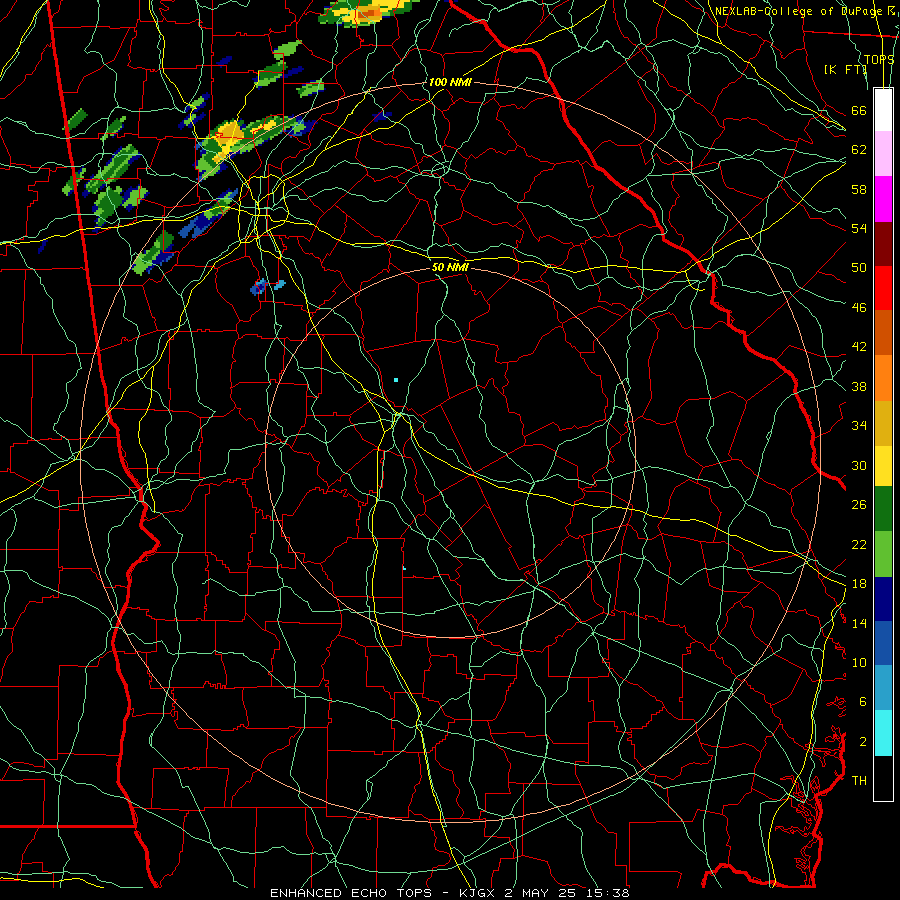The width and height of the screenshot is (900, 900).
Task: Click the "46" legend value
Action: pyautogui.click(x=859, y=307)
